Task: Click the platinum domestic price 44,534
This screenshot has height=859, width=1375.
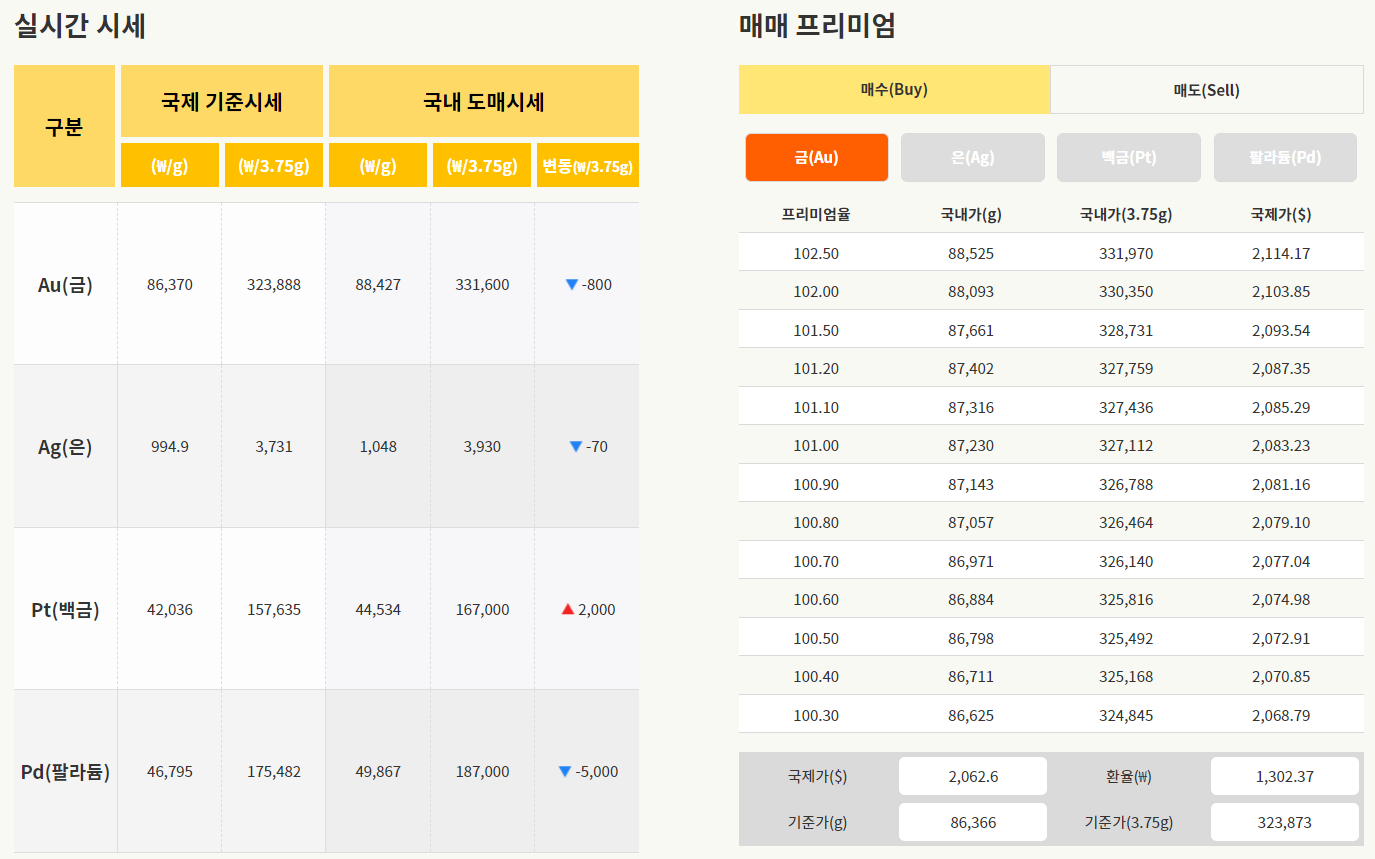Action: click(378, 609)
